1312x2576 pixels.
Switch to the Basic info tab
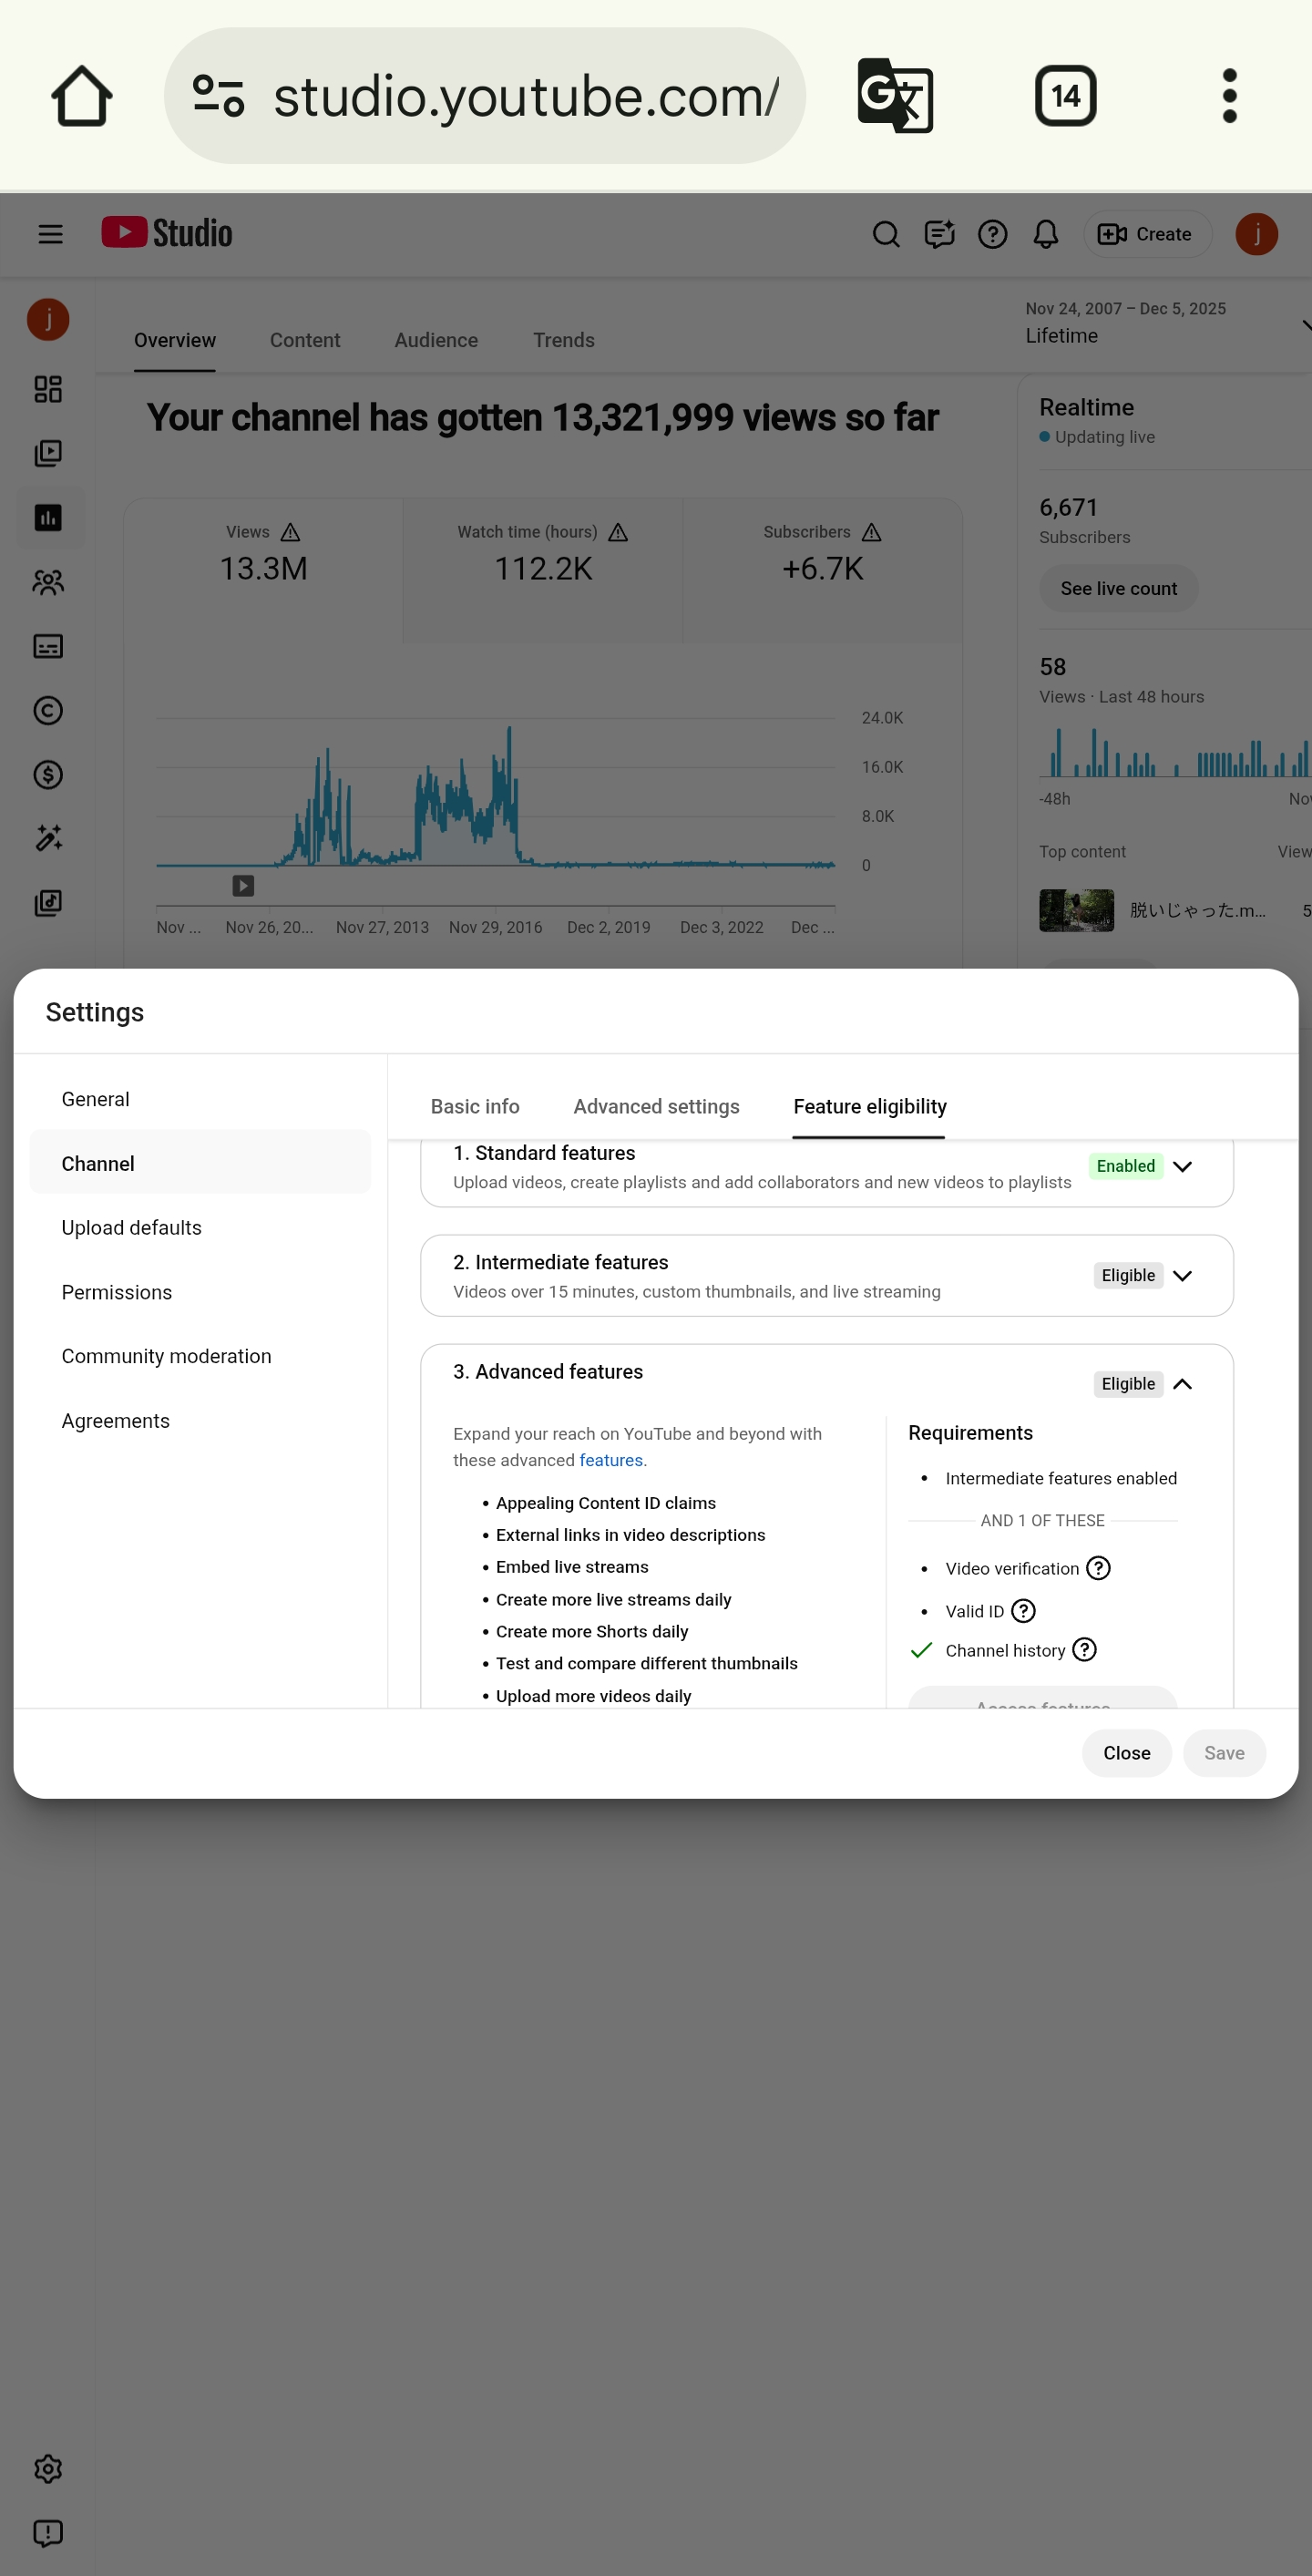[475, 1106]
